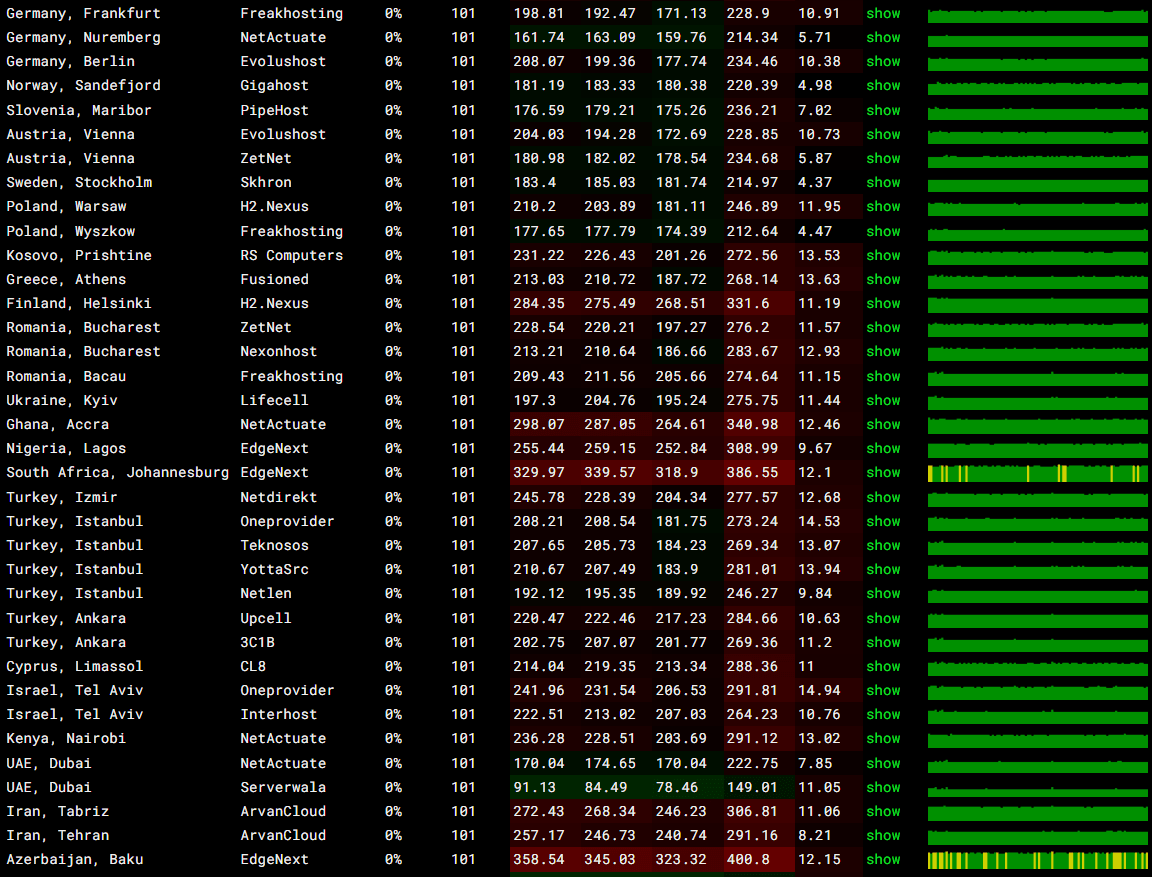This screenshot has width=1152, height=877.
Task: Click value '358.54' in Baku row
Action: click(539, 859)
